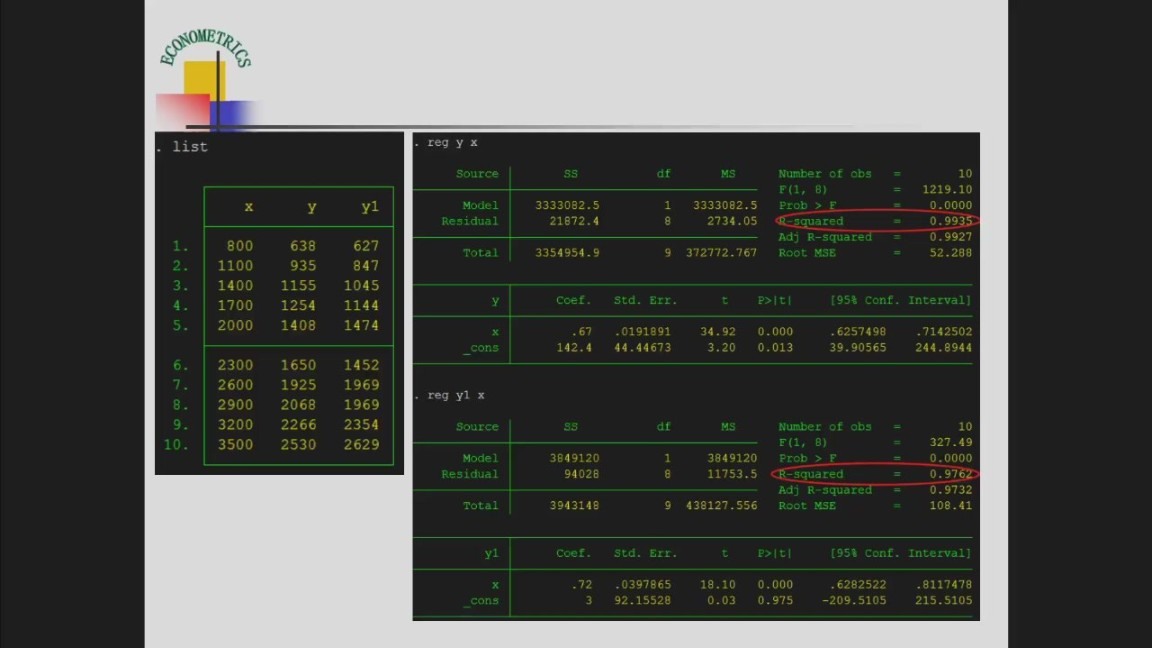Viewport: 1152px width, 648px height.
Task: Select the y1 value 627 in row 1
Action: (366, 246)
